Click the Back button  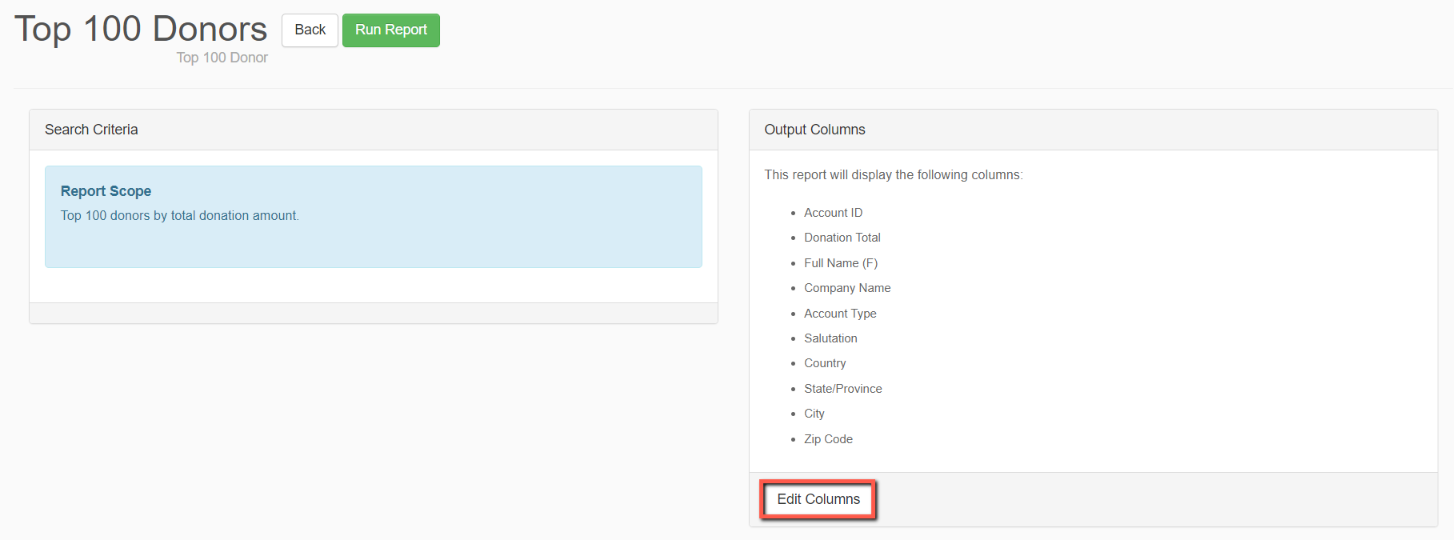click(x=310, y=30)
